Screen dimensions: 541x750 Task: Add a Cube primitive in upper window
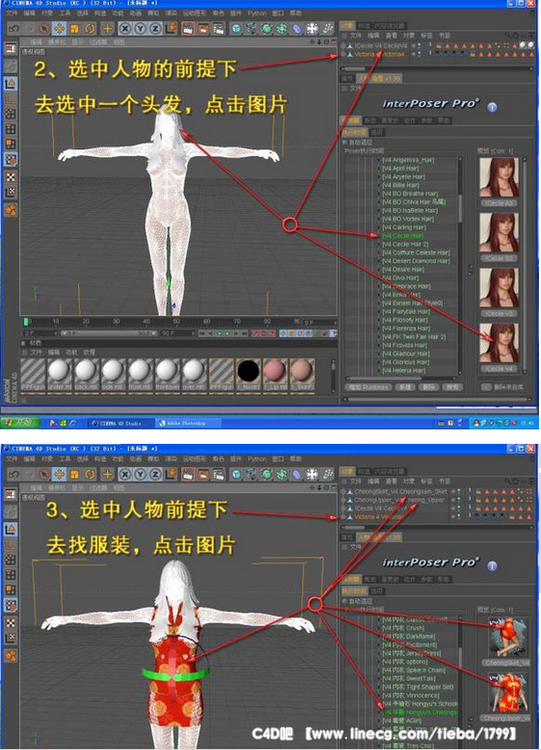236,29
